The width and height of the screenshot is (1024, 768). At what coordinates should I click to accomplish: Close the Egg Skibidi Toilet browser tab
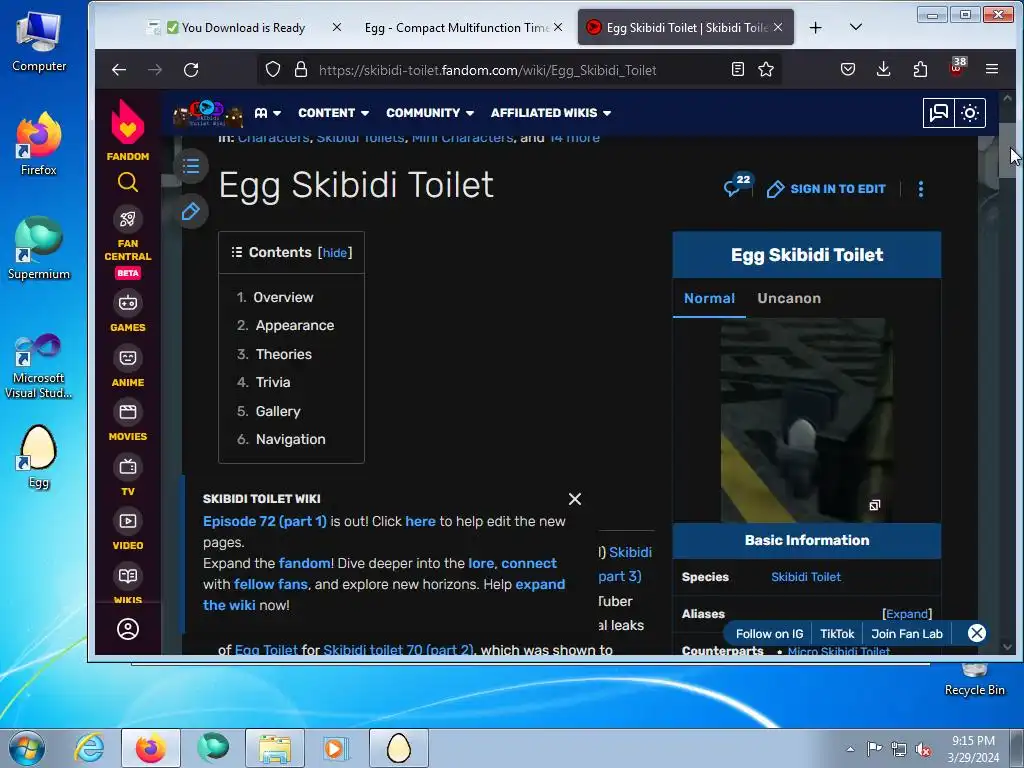778,27
